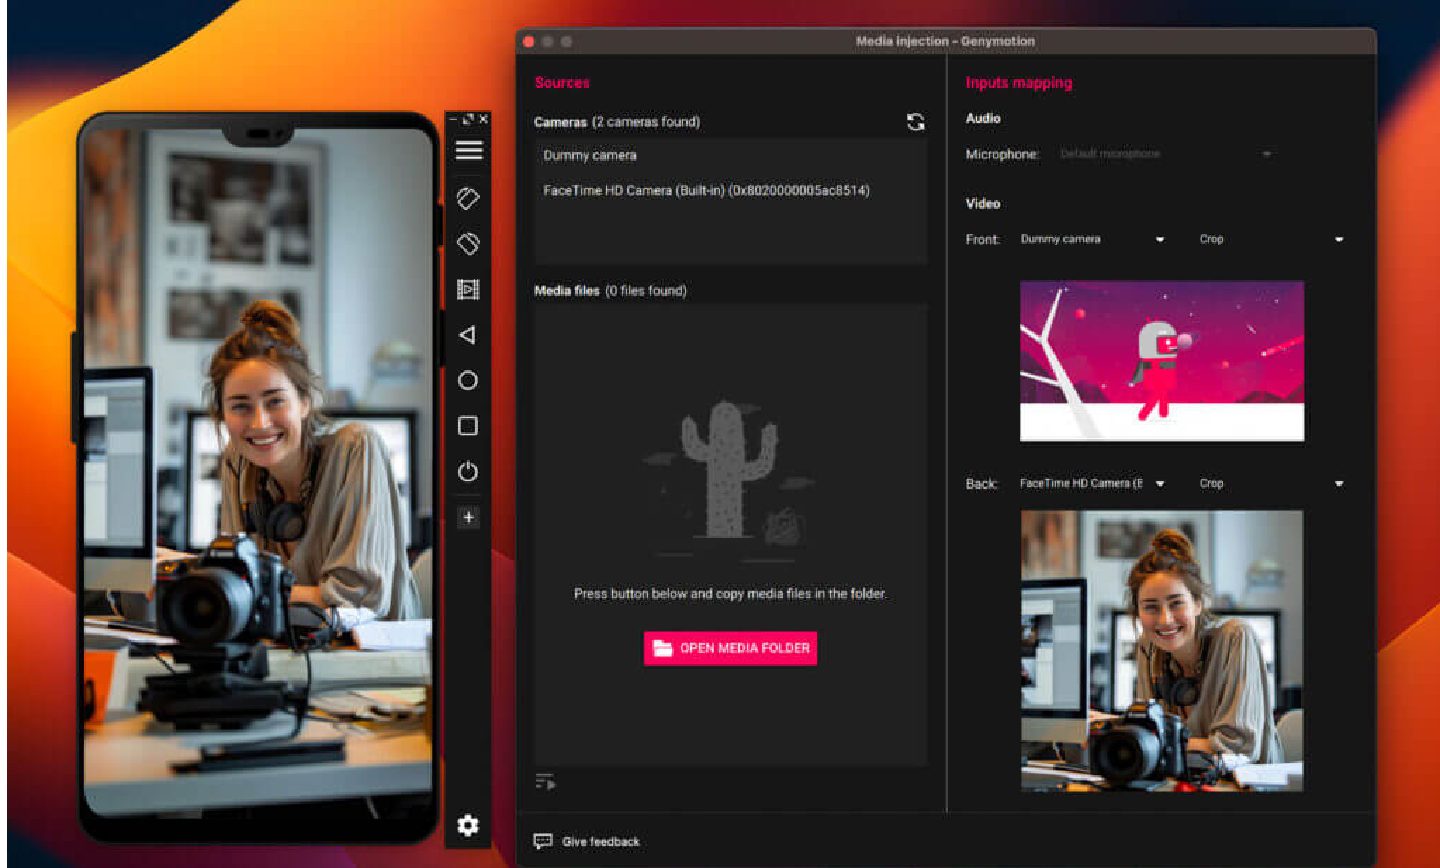The image size is (1440, 868).
Task: Click the Back camera preview thumbnail
Action: (x=1162, y=651)
